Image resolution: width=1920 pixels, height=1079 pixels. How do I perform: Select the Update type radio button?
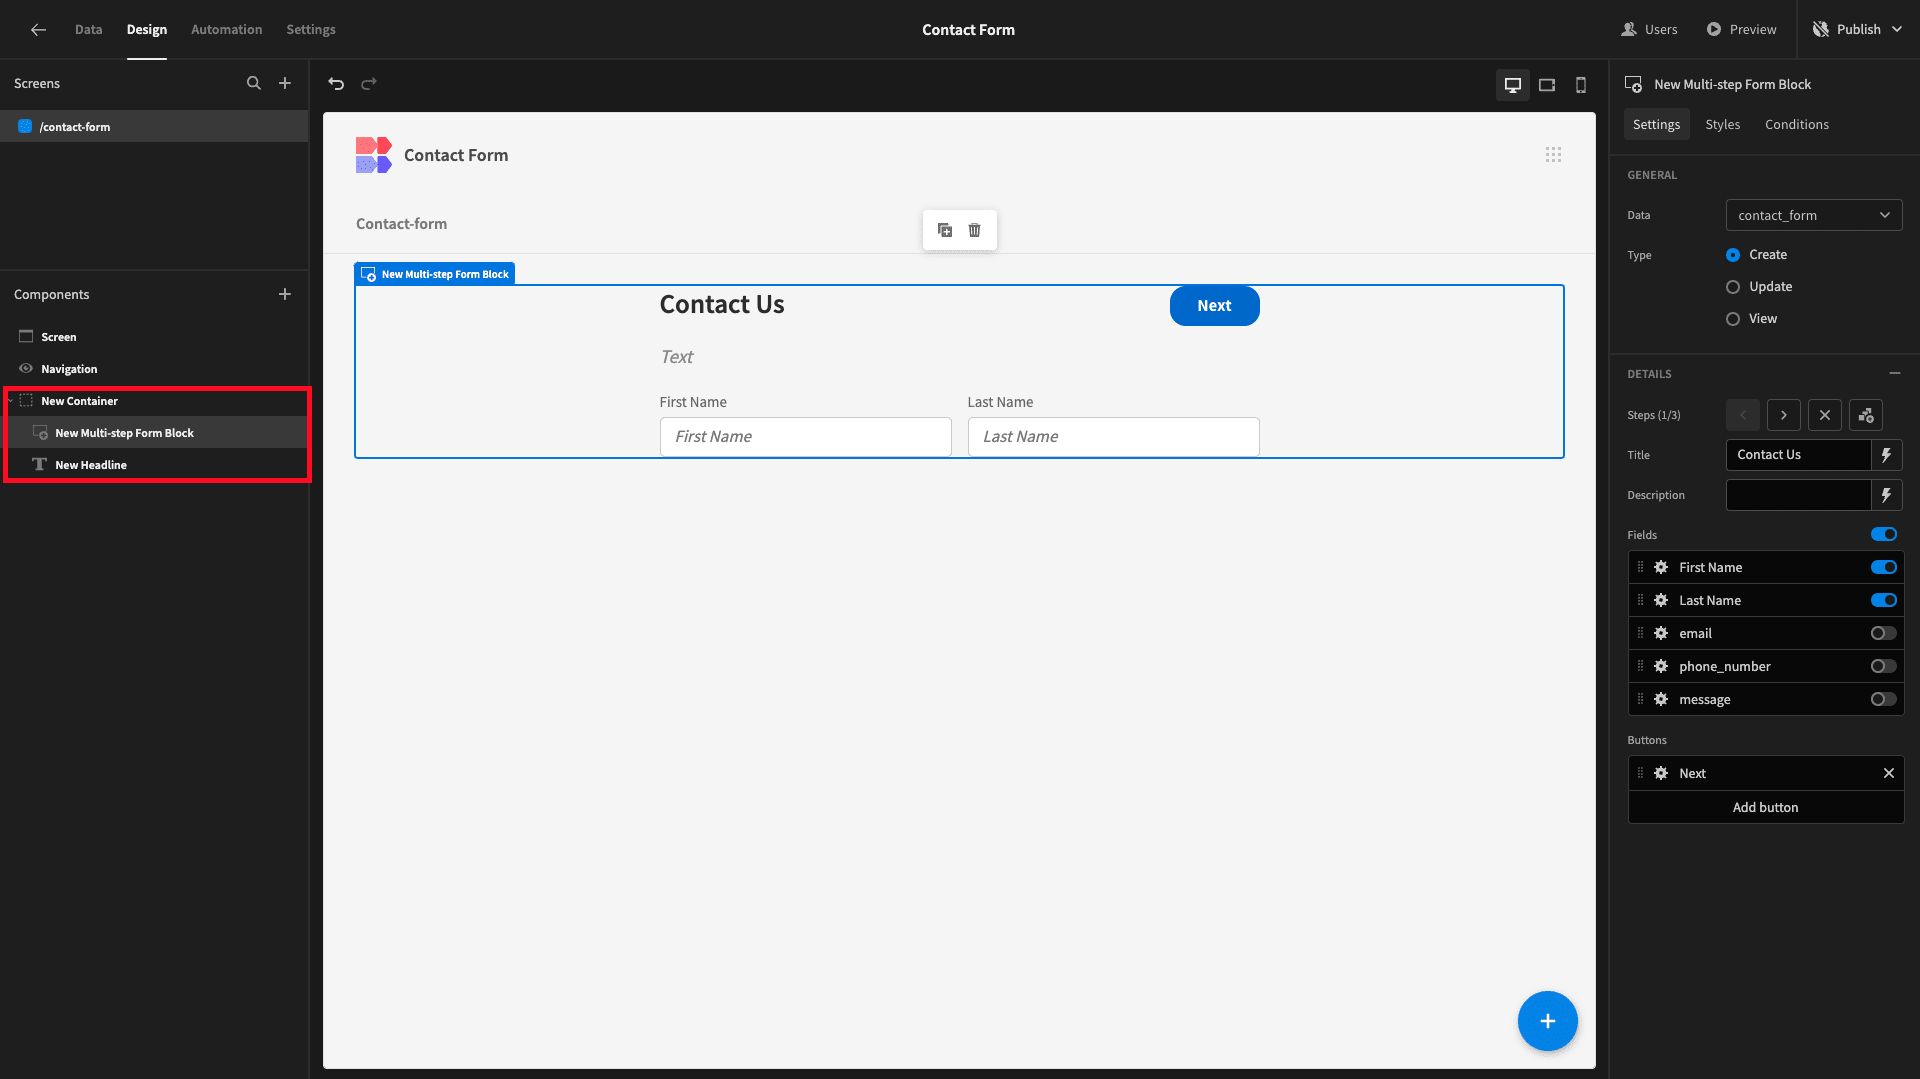click(x=1733, y=287)
